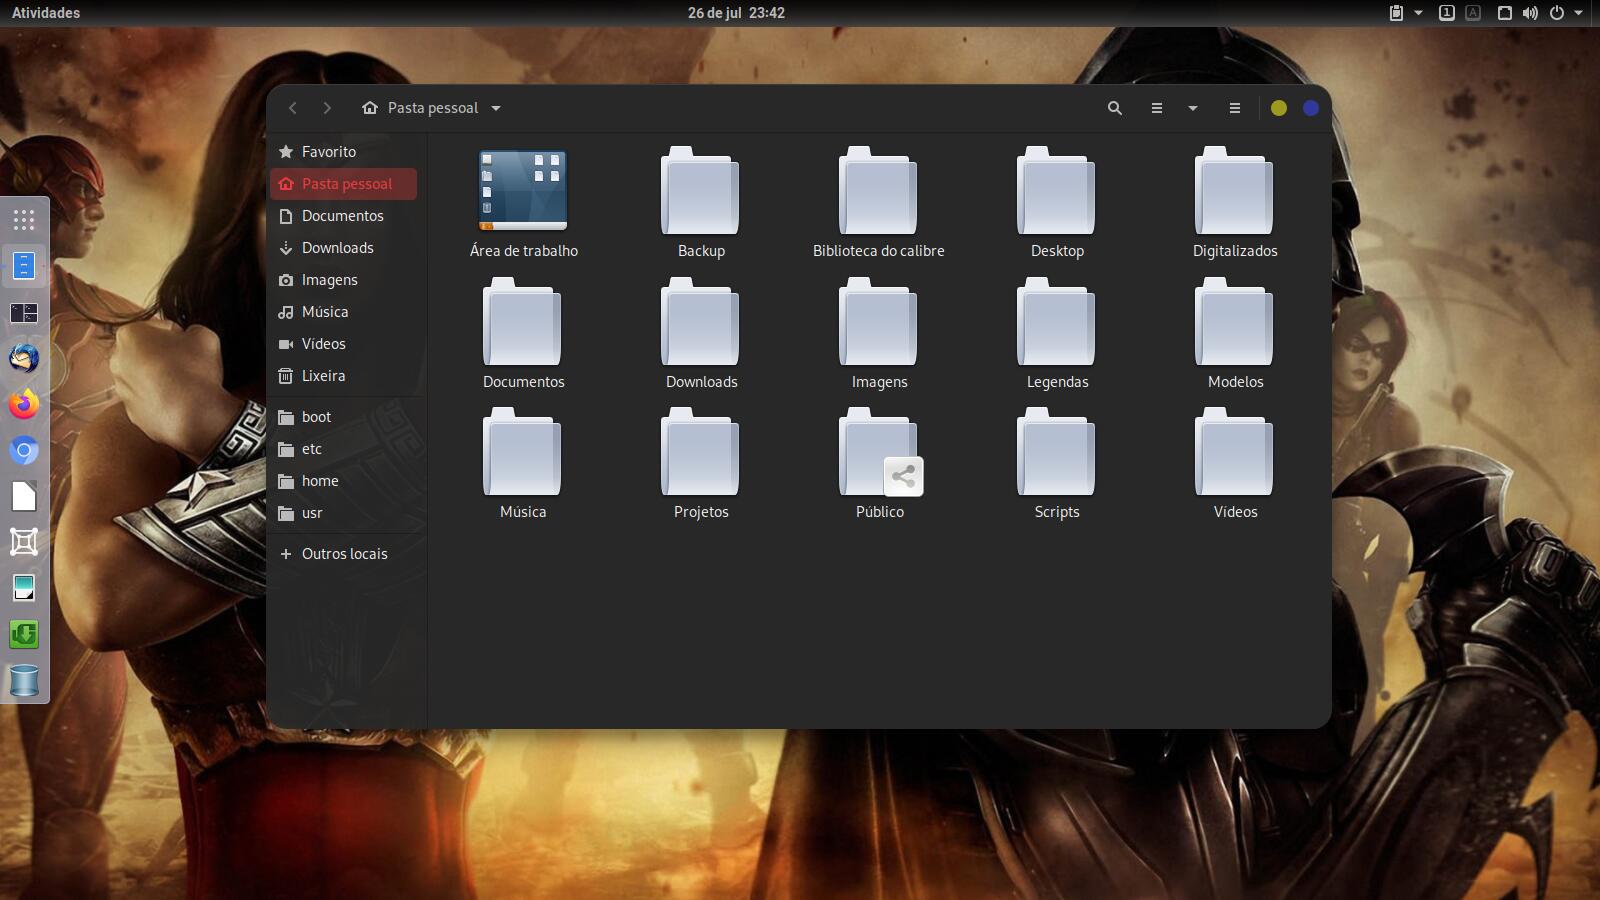Click Outros locais in the sidebar
The width and height of the screenshot is (1600, 900).
pos(344,554)
